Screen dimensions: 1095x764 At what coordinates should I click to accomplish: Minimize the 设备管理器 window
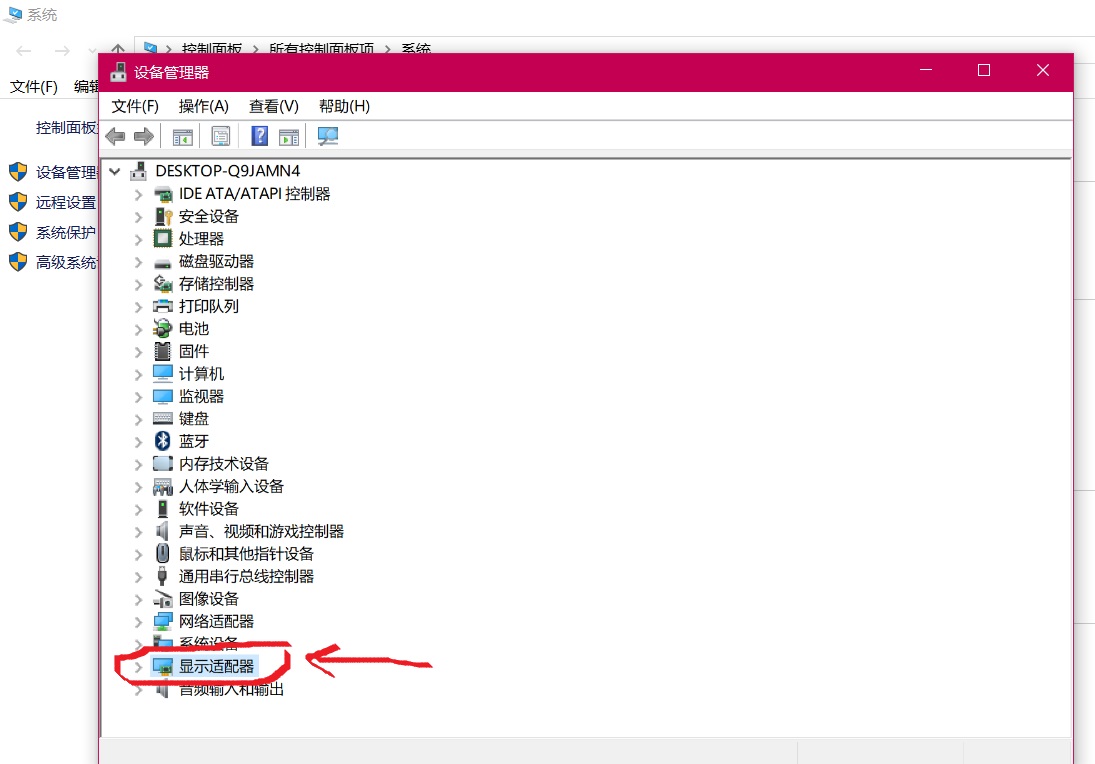coord(926,71)
